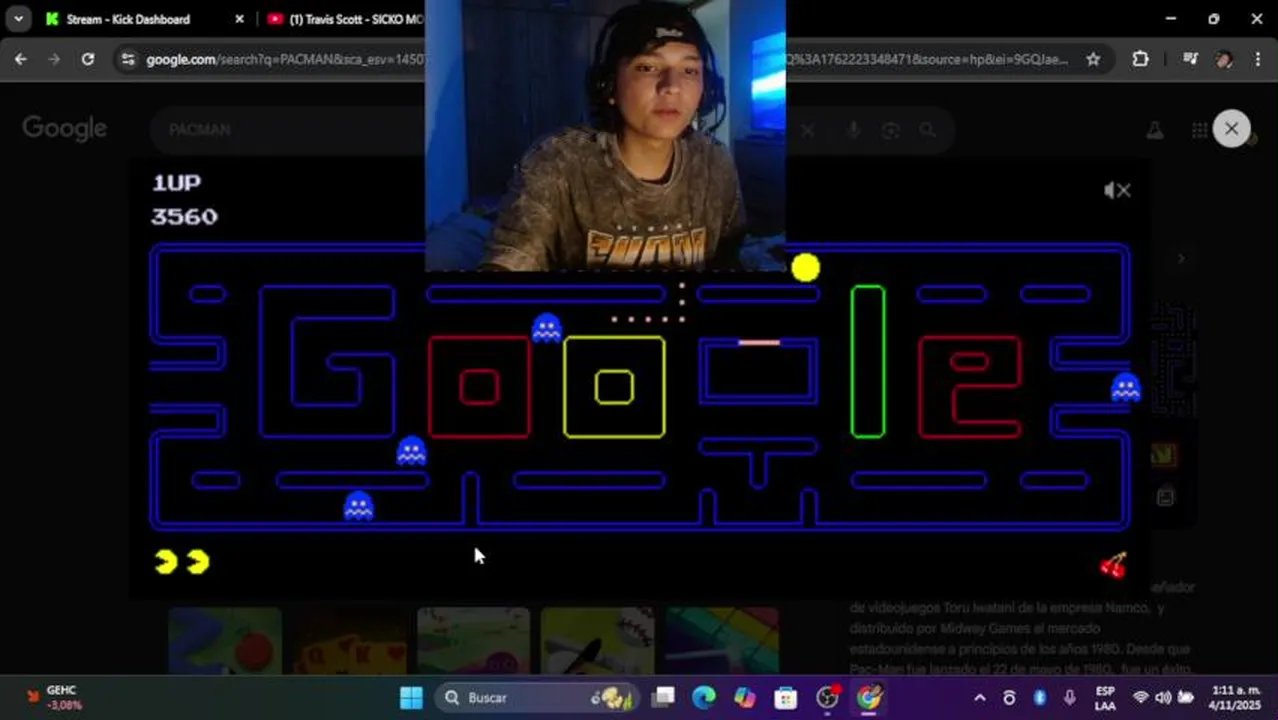Minimize the Chrome window
Screen dimensions: 1278x720
[x=1171, y=19]
